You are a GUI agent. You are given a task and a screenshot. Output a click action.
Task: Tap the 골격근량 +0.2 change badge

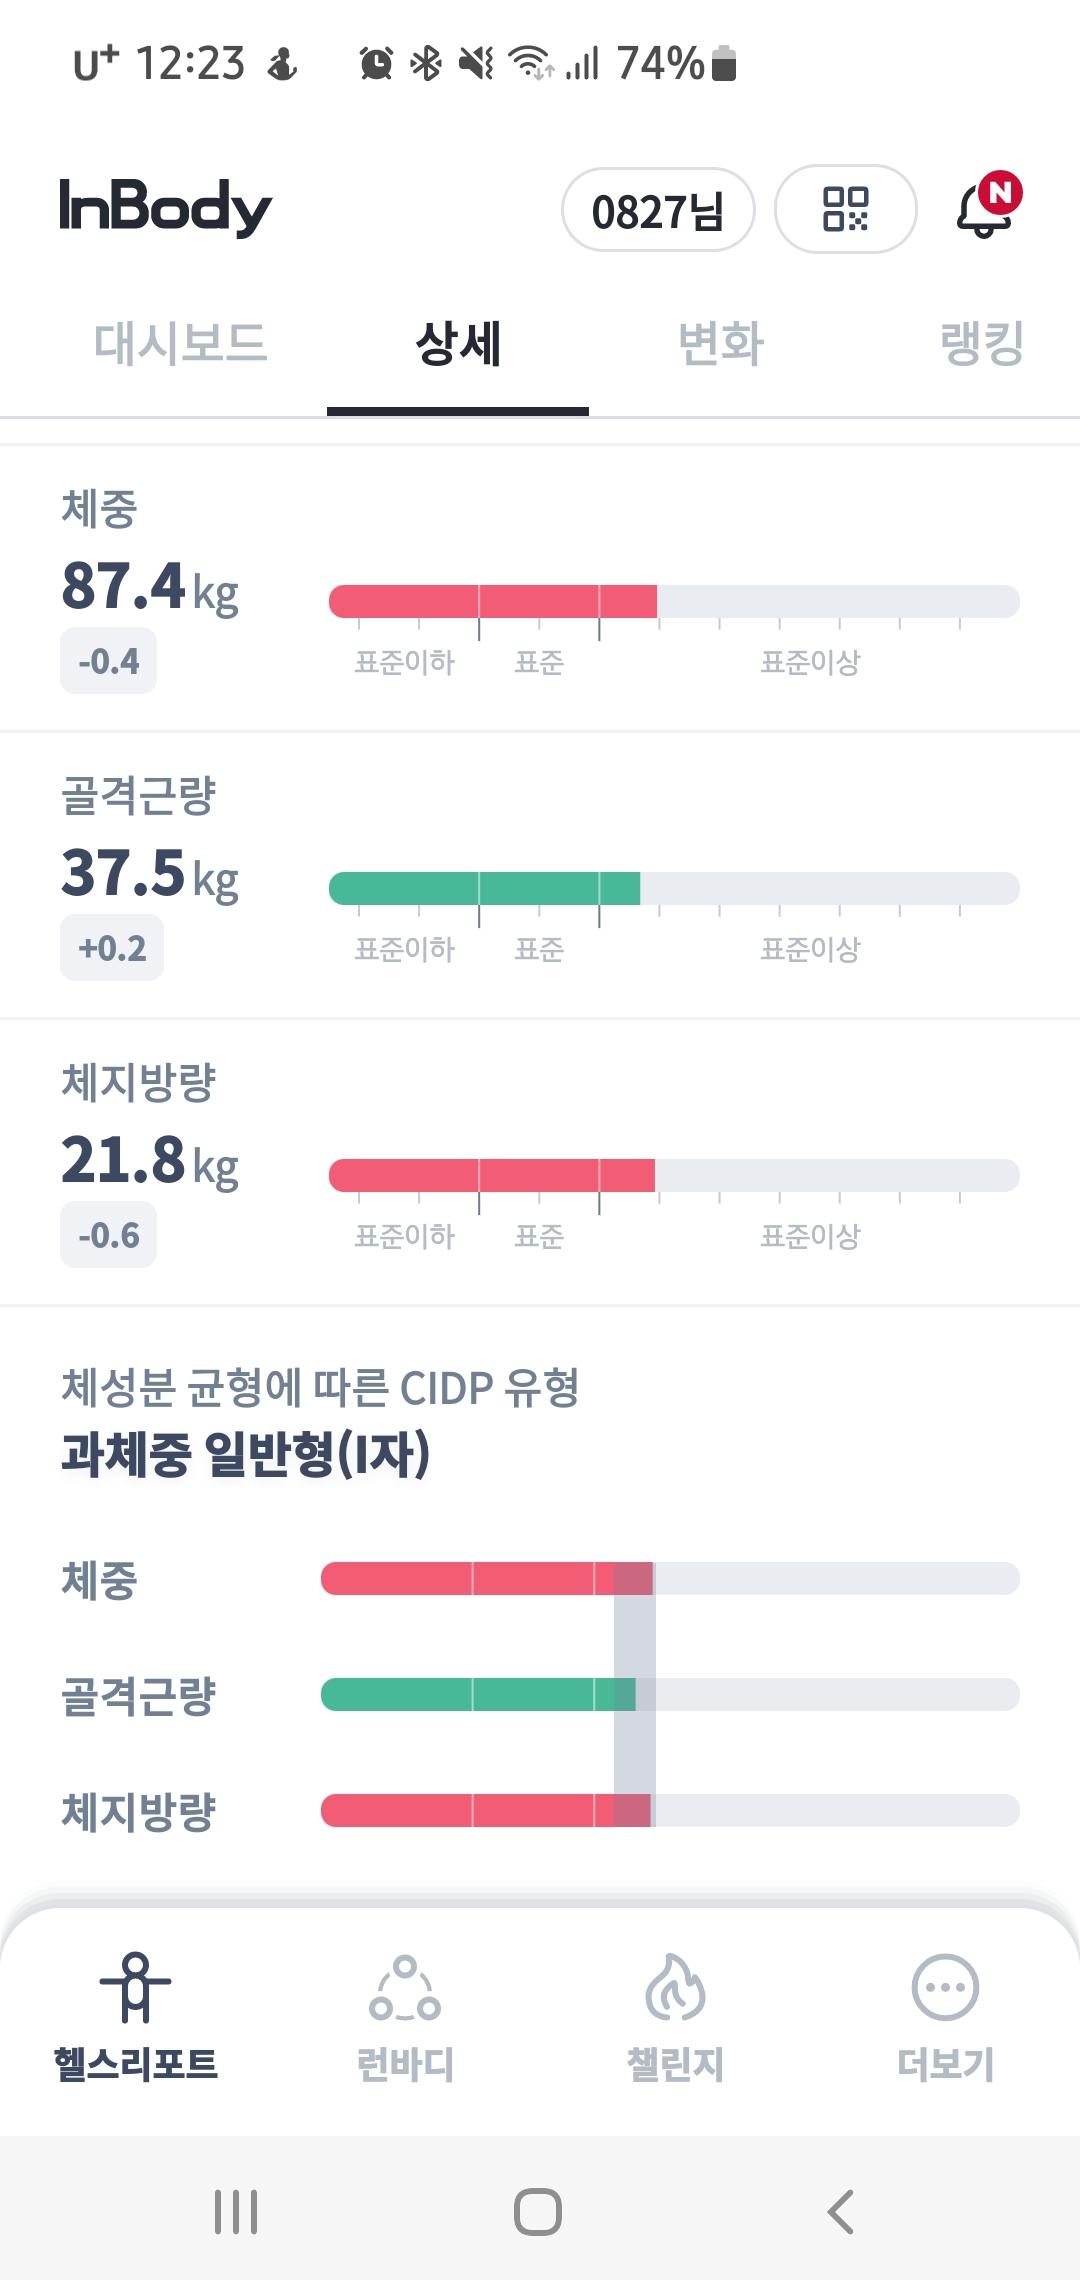coord(112,948)
